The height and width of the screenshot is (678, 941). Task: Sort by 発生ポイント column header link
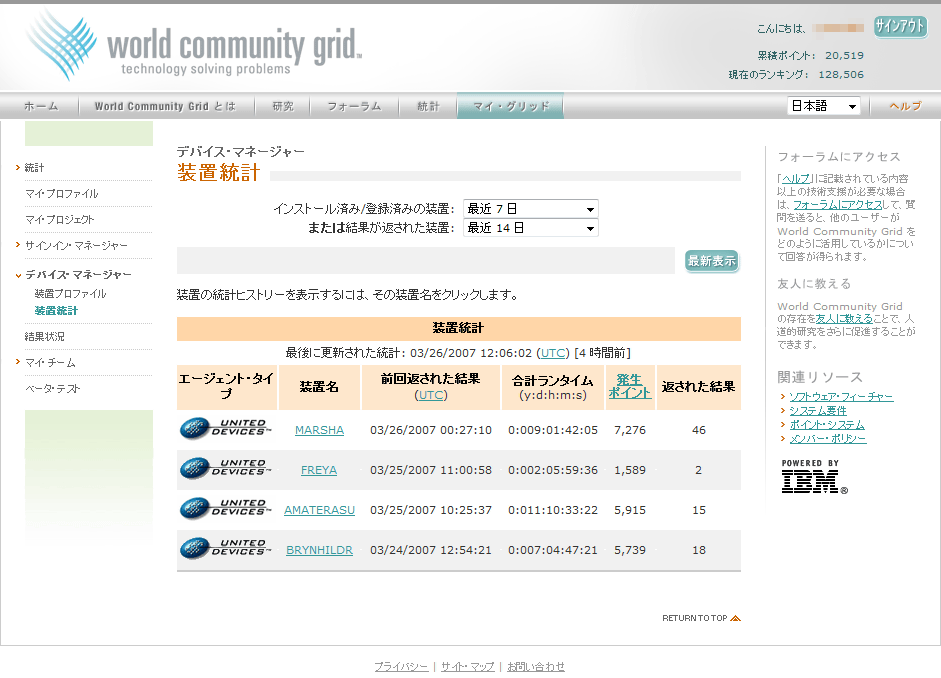(629, 386)
